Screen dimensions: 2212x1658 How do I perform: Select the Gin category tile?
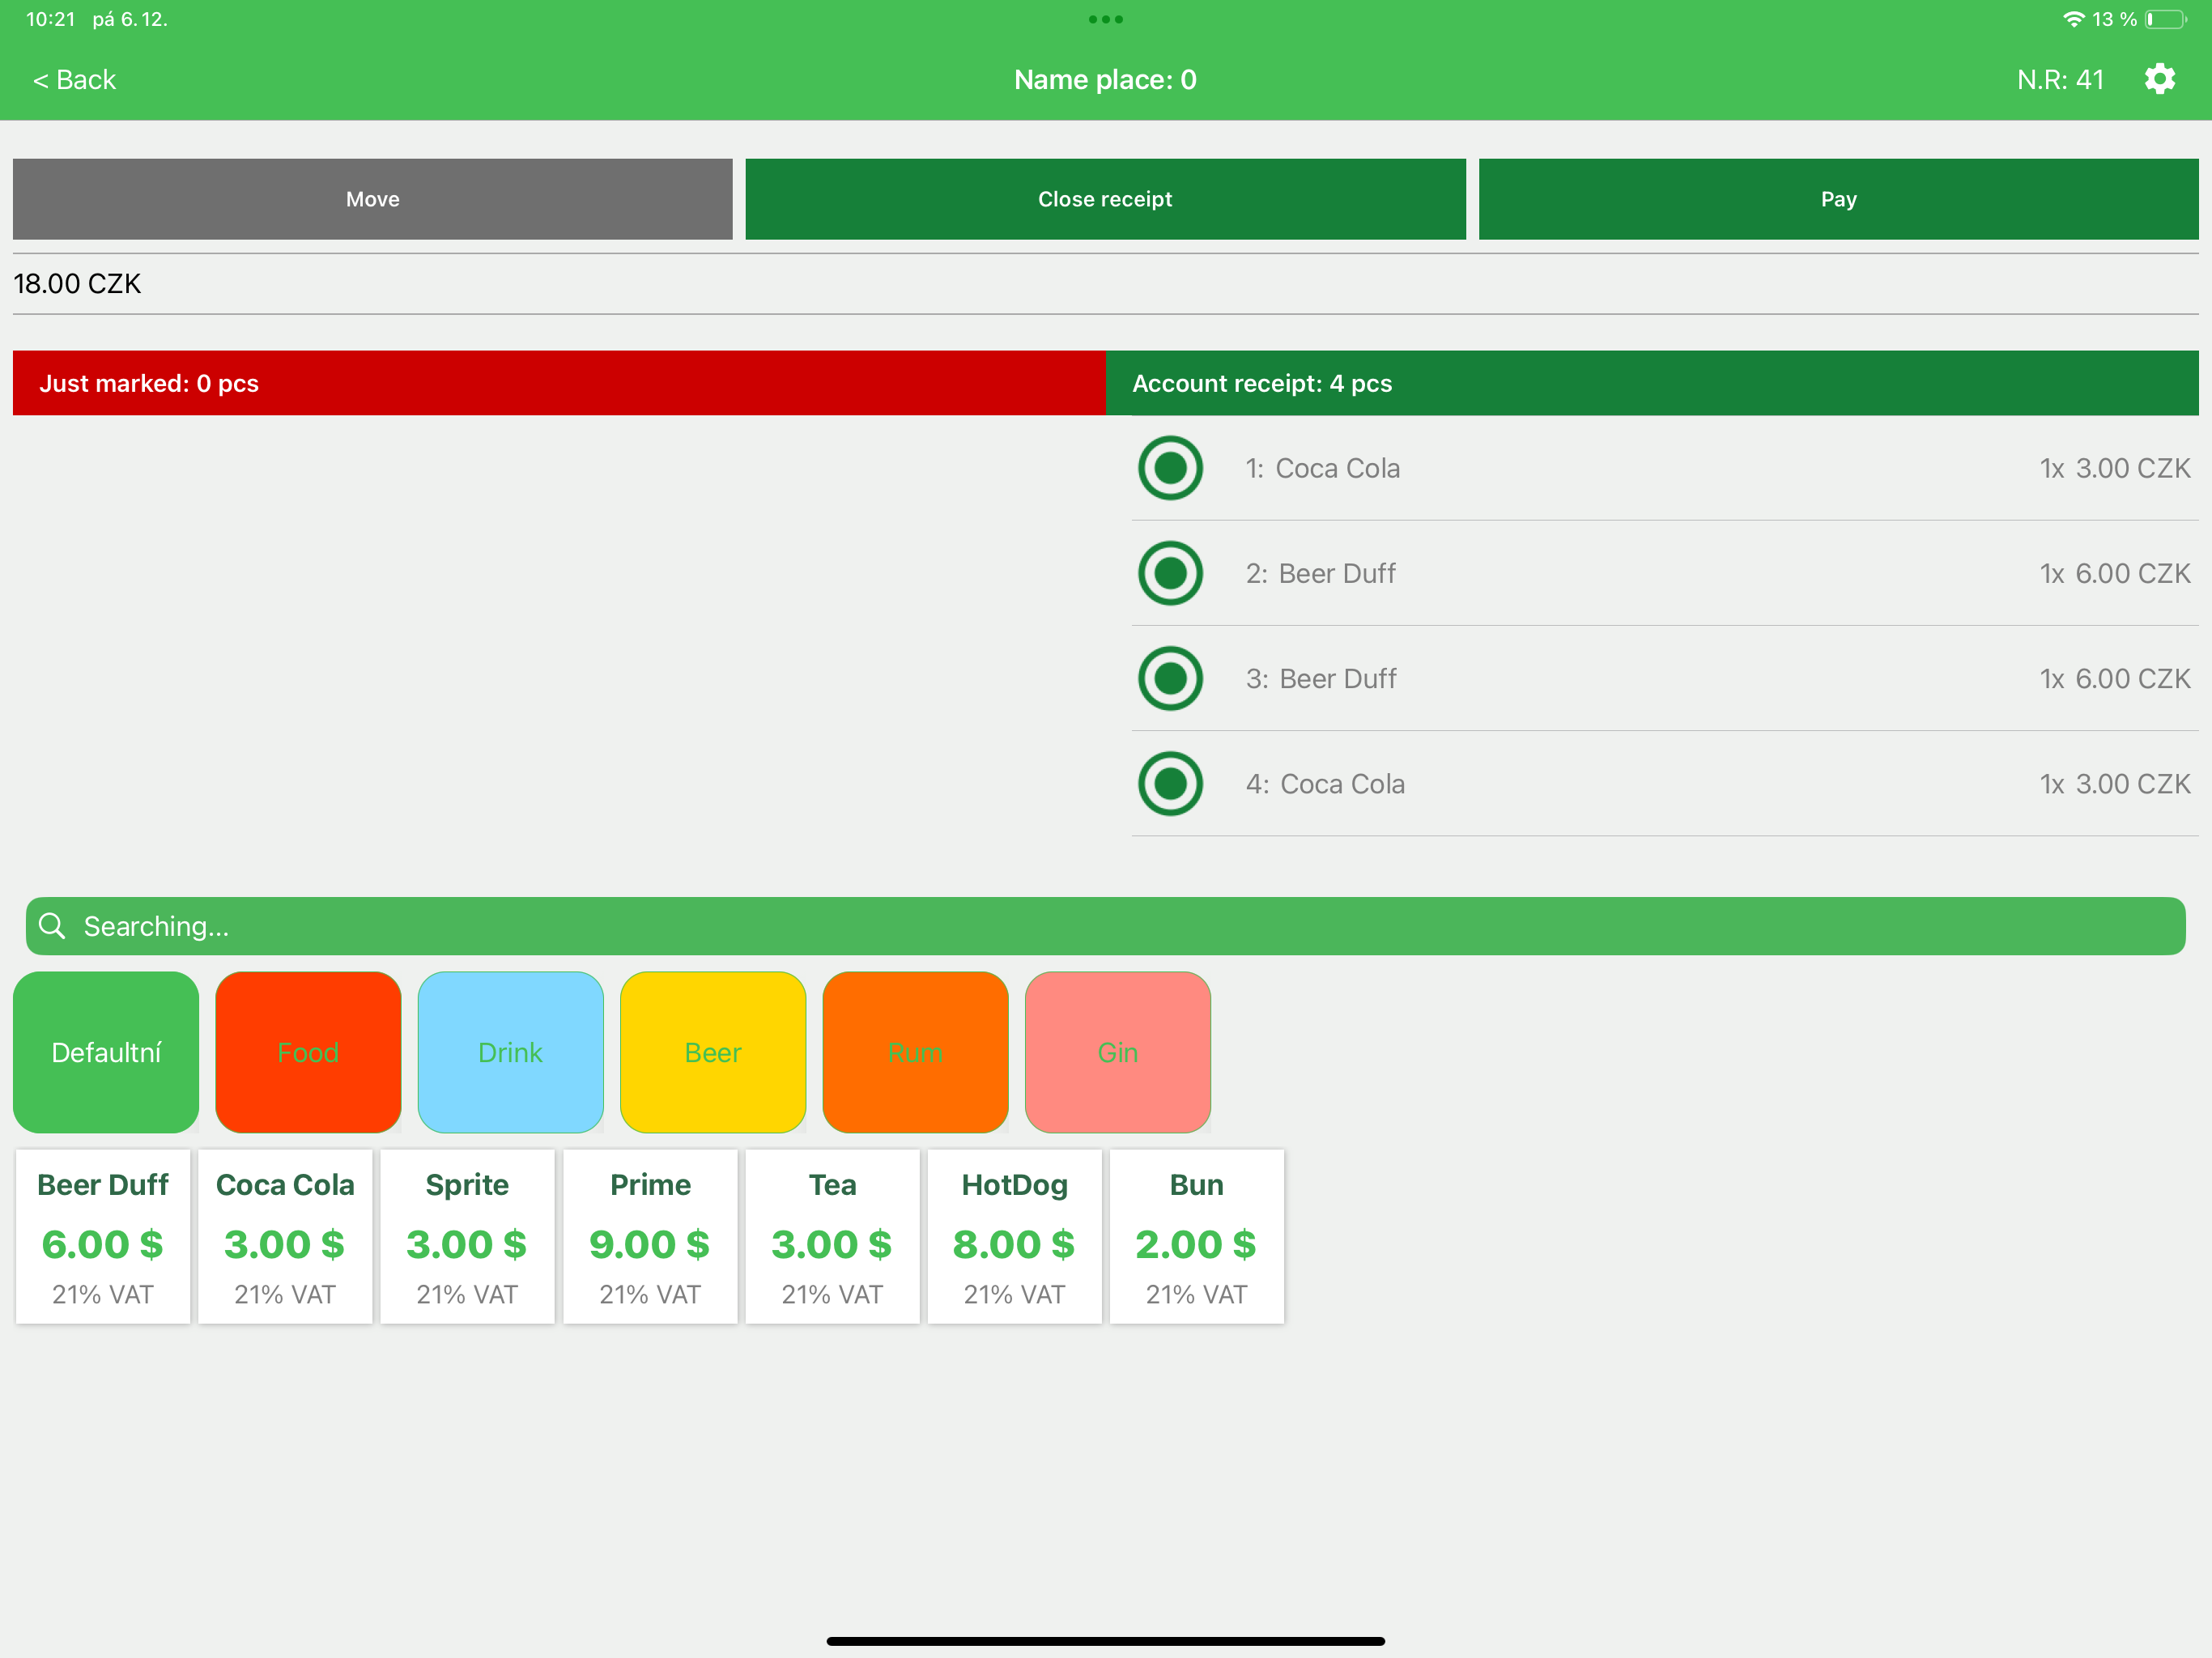pyautogui.click(x=1117, y=1052)
